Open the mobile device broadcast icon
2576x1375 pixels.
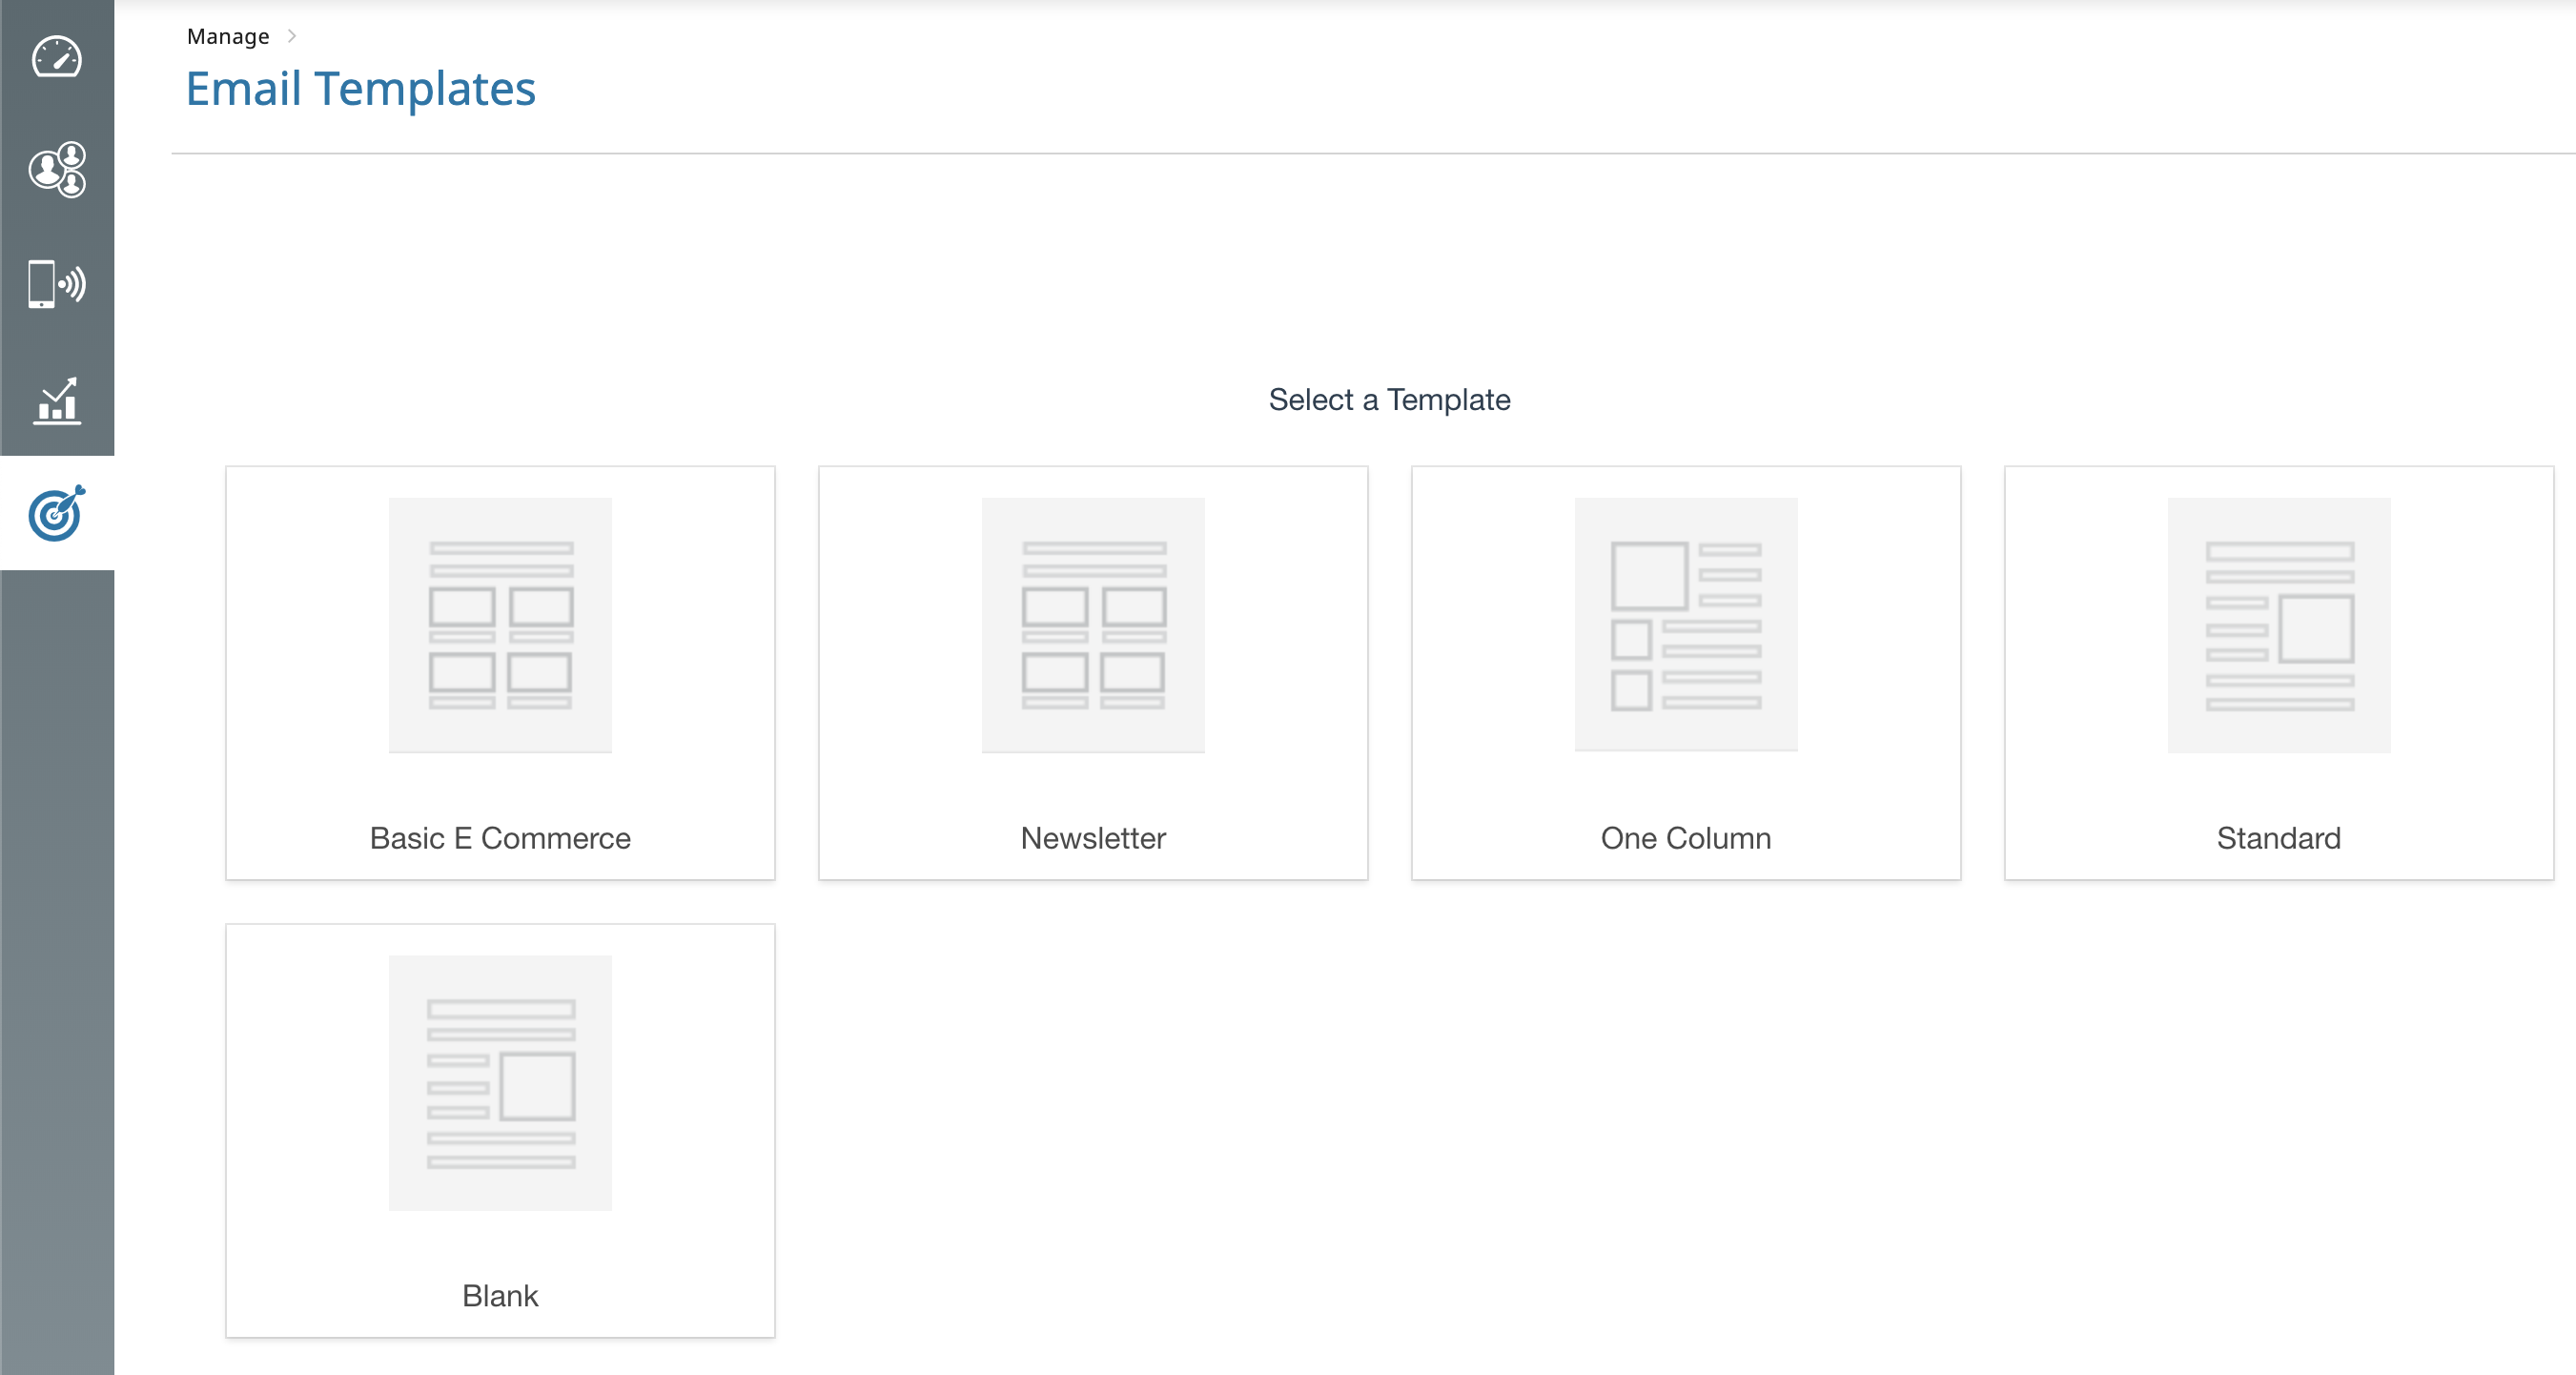click(57, 284)
